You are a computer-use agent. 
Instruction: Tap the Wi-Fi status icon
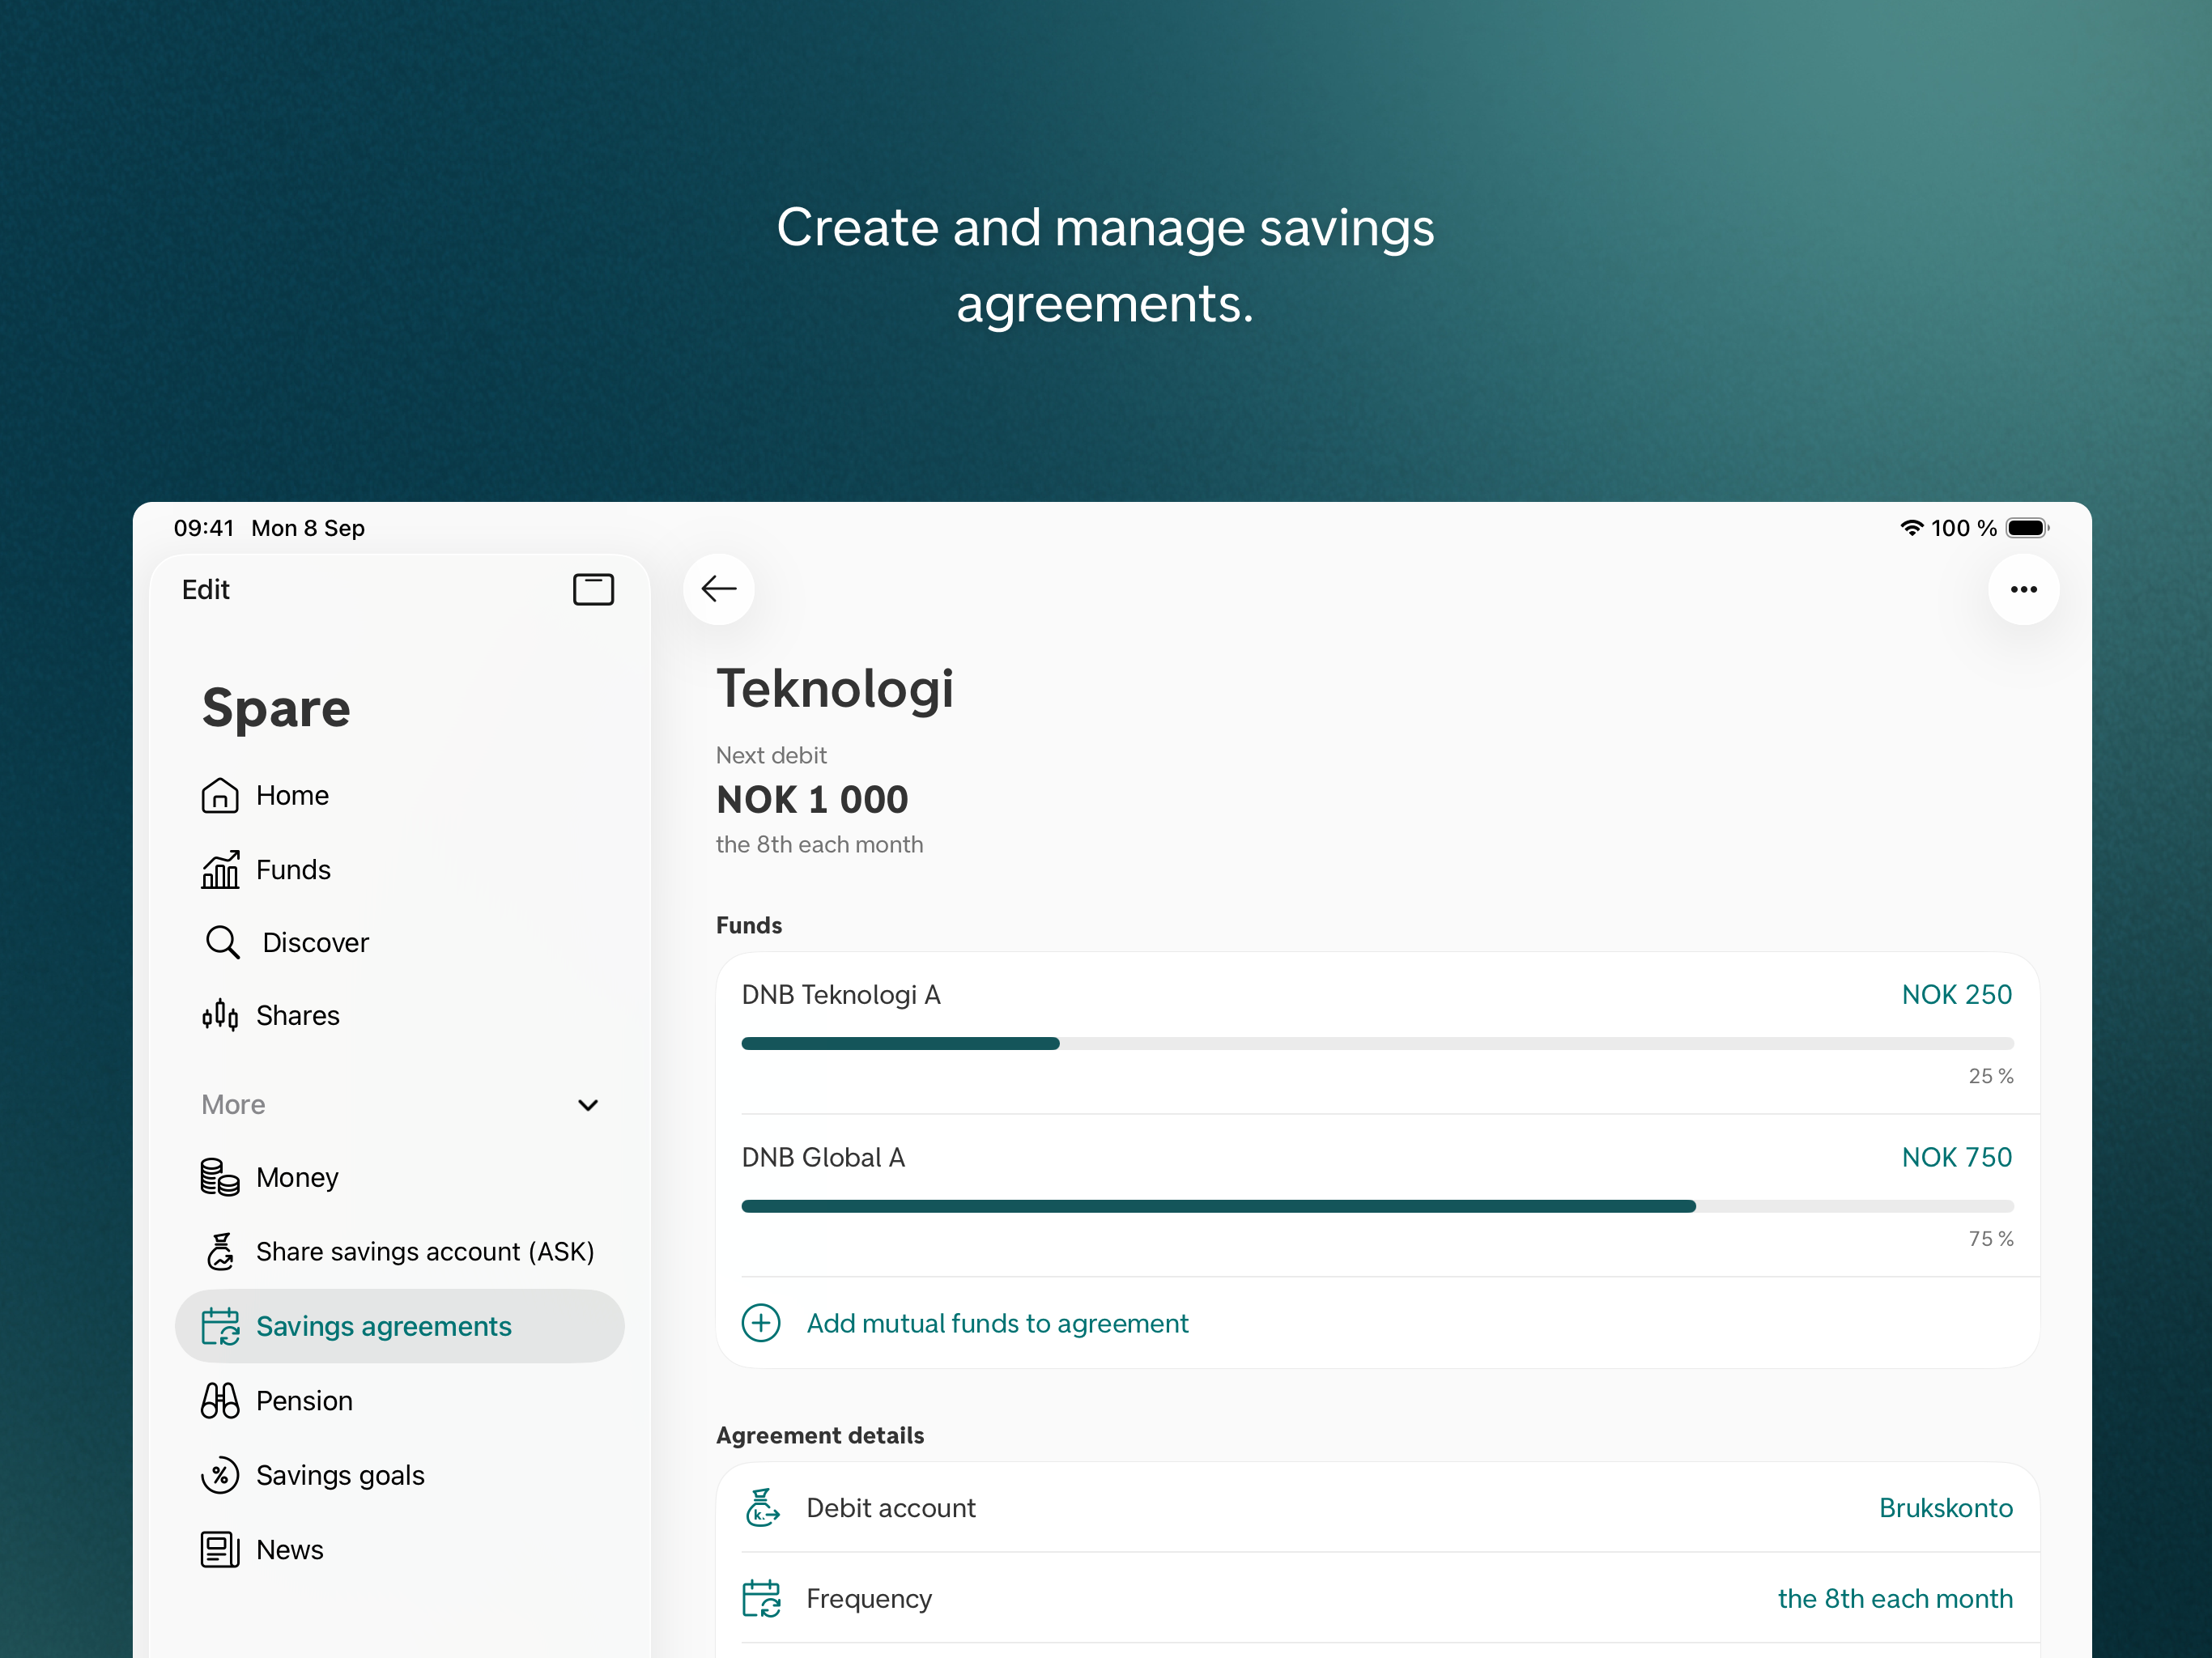[x=1911, y=528]
